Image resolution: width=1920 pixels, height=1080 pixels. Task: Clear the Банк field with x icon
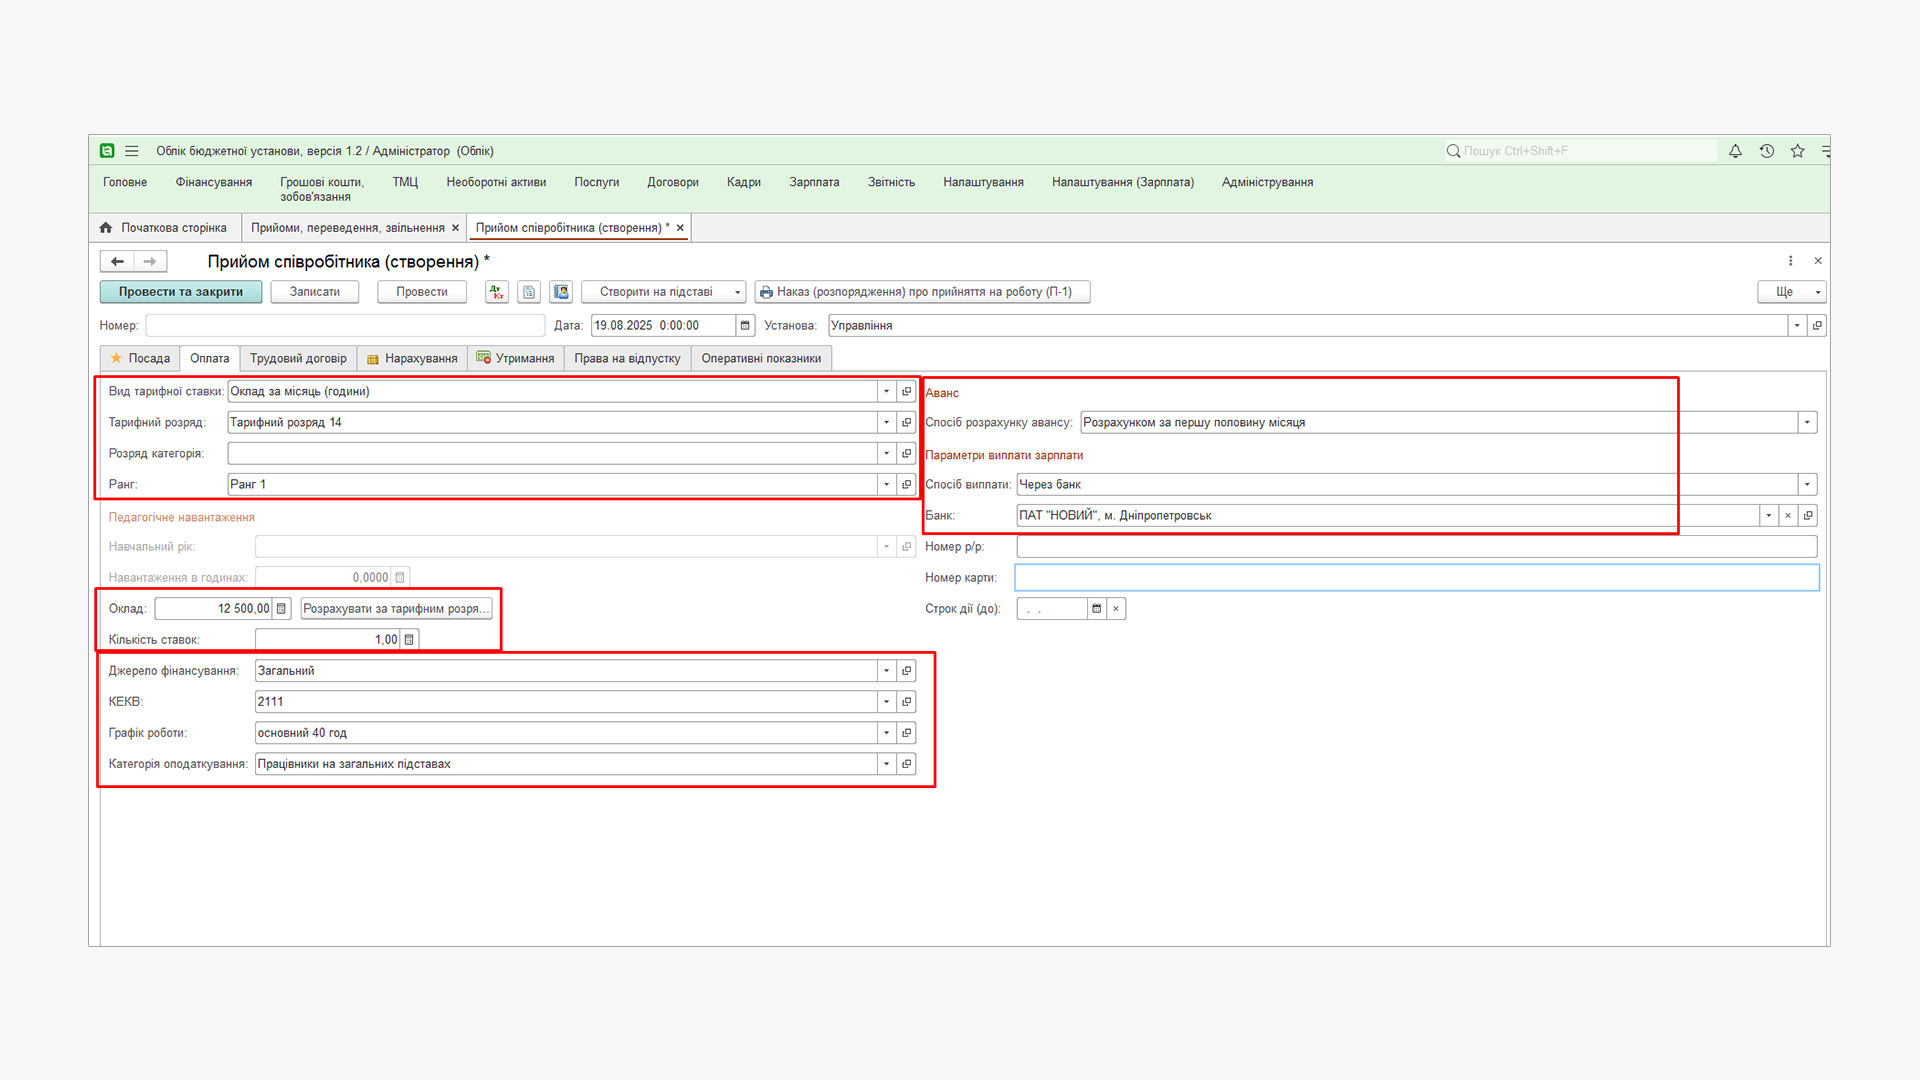point(1788,515)
